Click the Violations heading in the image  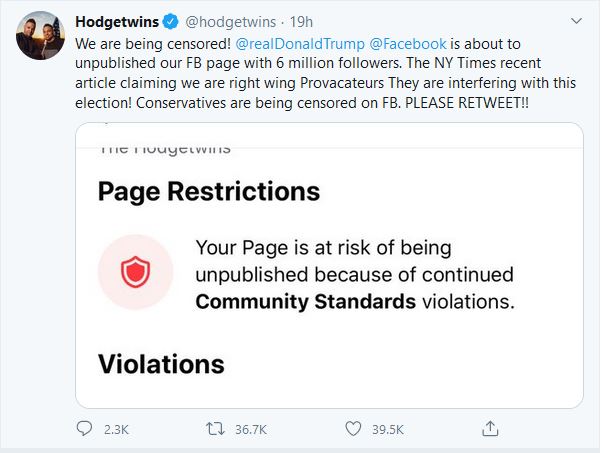pyautogui.click(x=161, y=364)
